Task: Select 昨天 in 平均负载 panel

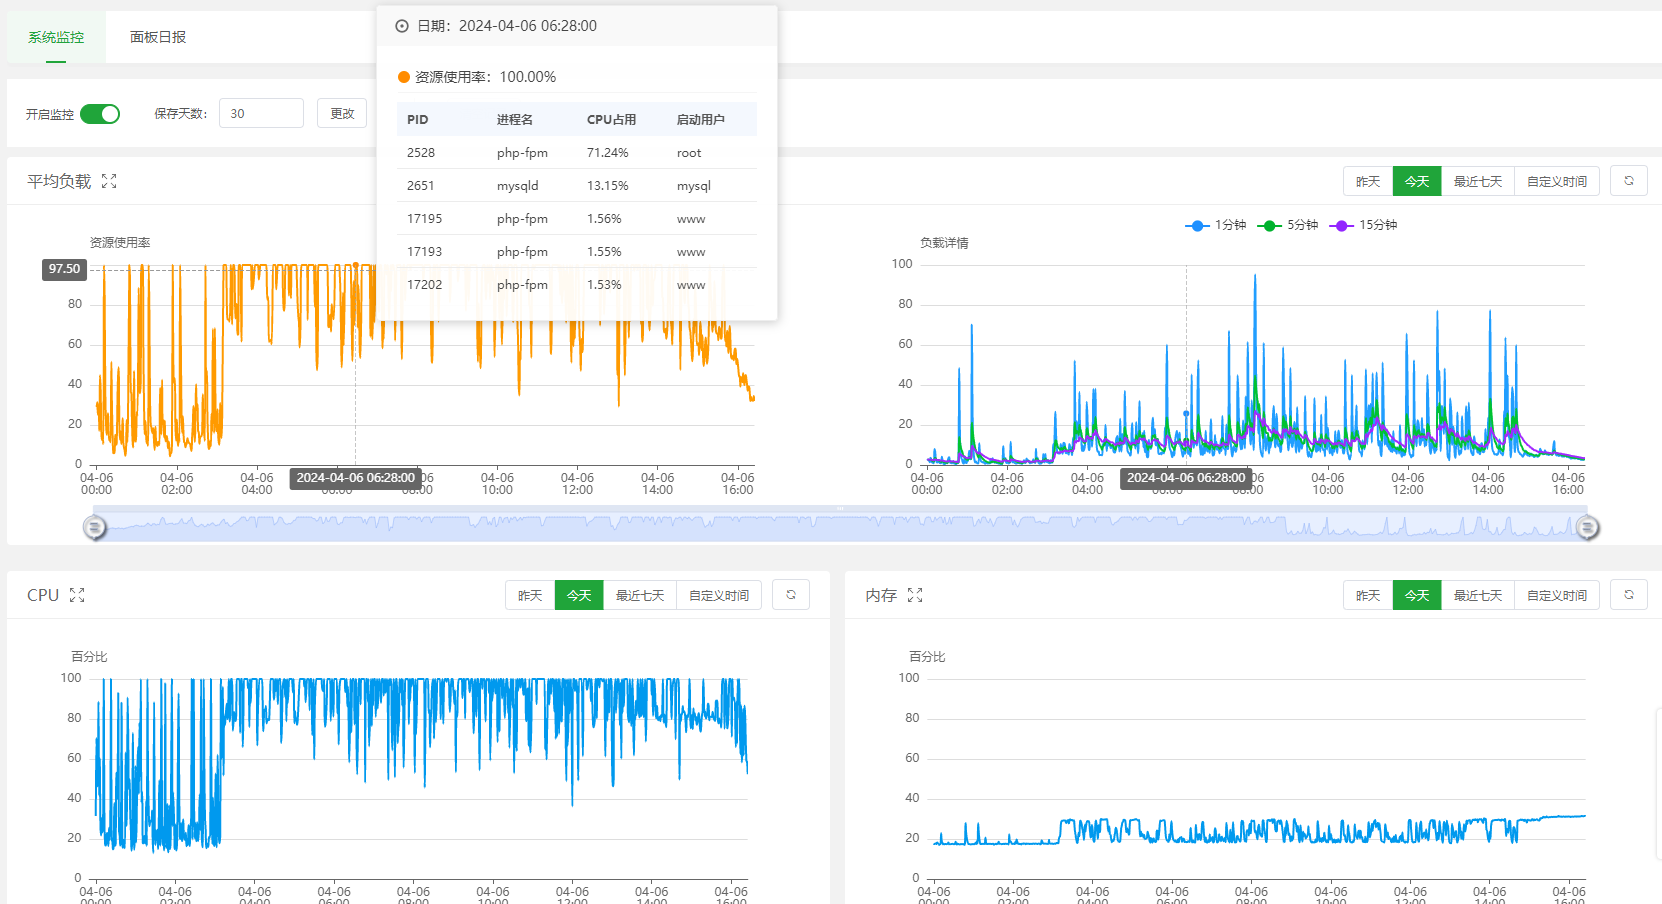Action: click(1368, 181)
